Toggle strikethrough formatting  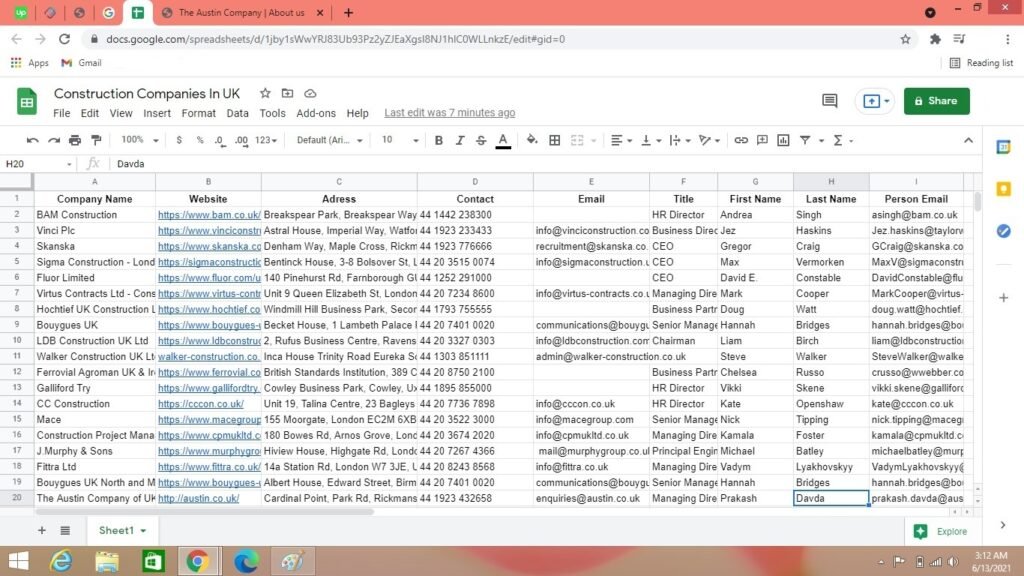481,140
